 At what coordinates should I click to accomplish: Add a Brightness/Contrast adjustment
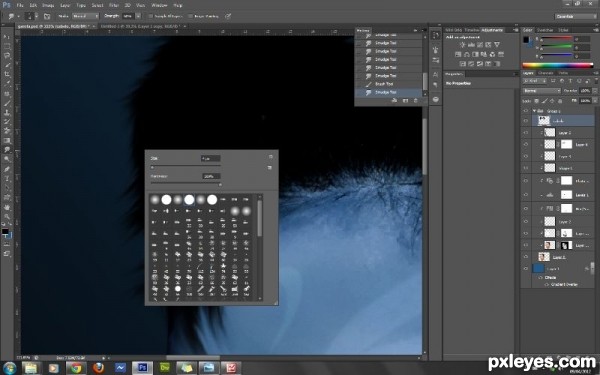pos(462,45)
